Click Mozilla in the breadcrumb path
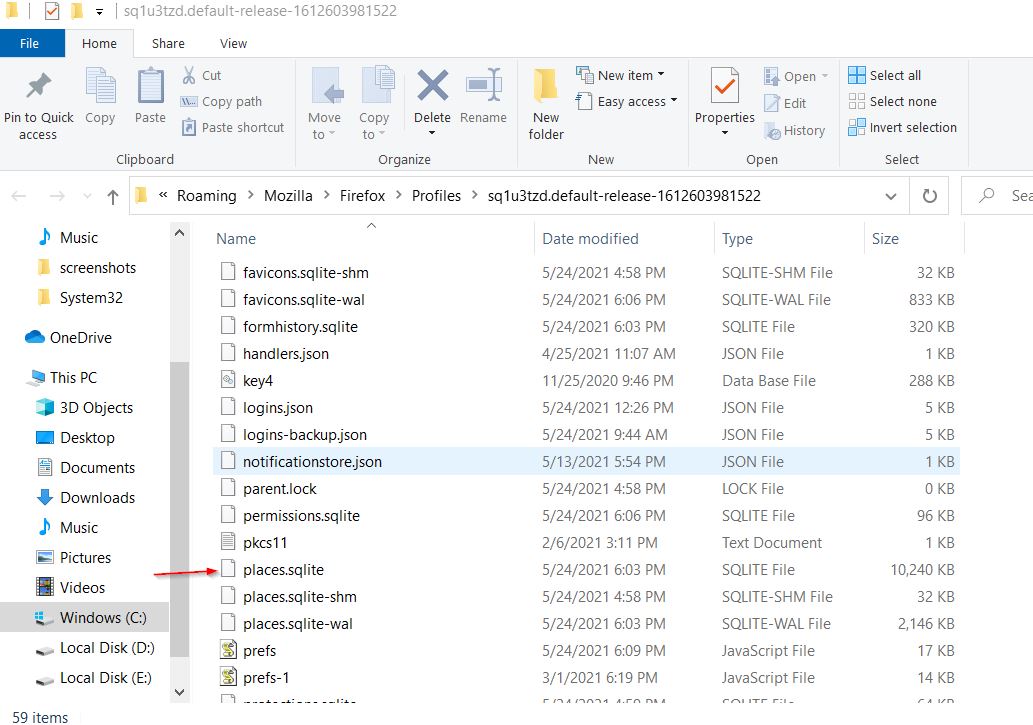 (x=289, y=196)
